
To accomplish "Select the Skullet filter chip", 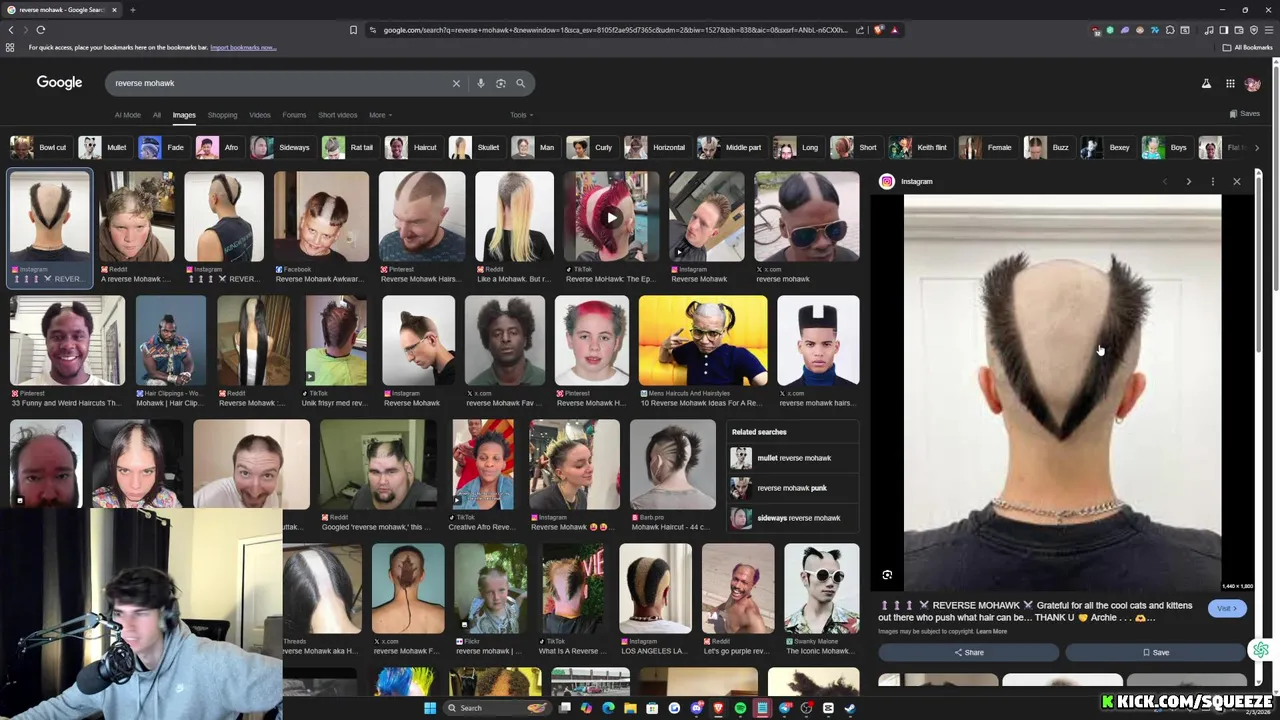I will [476, 148].
